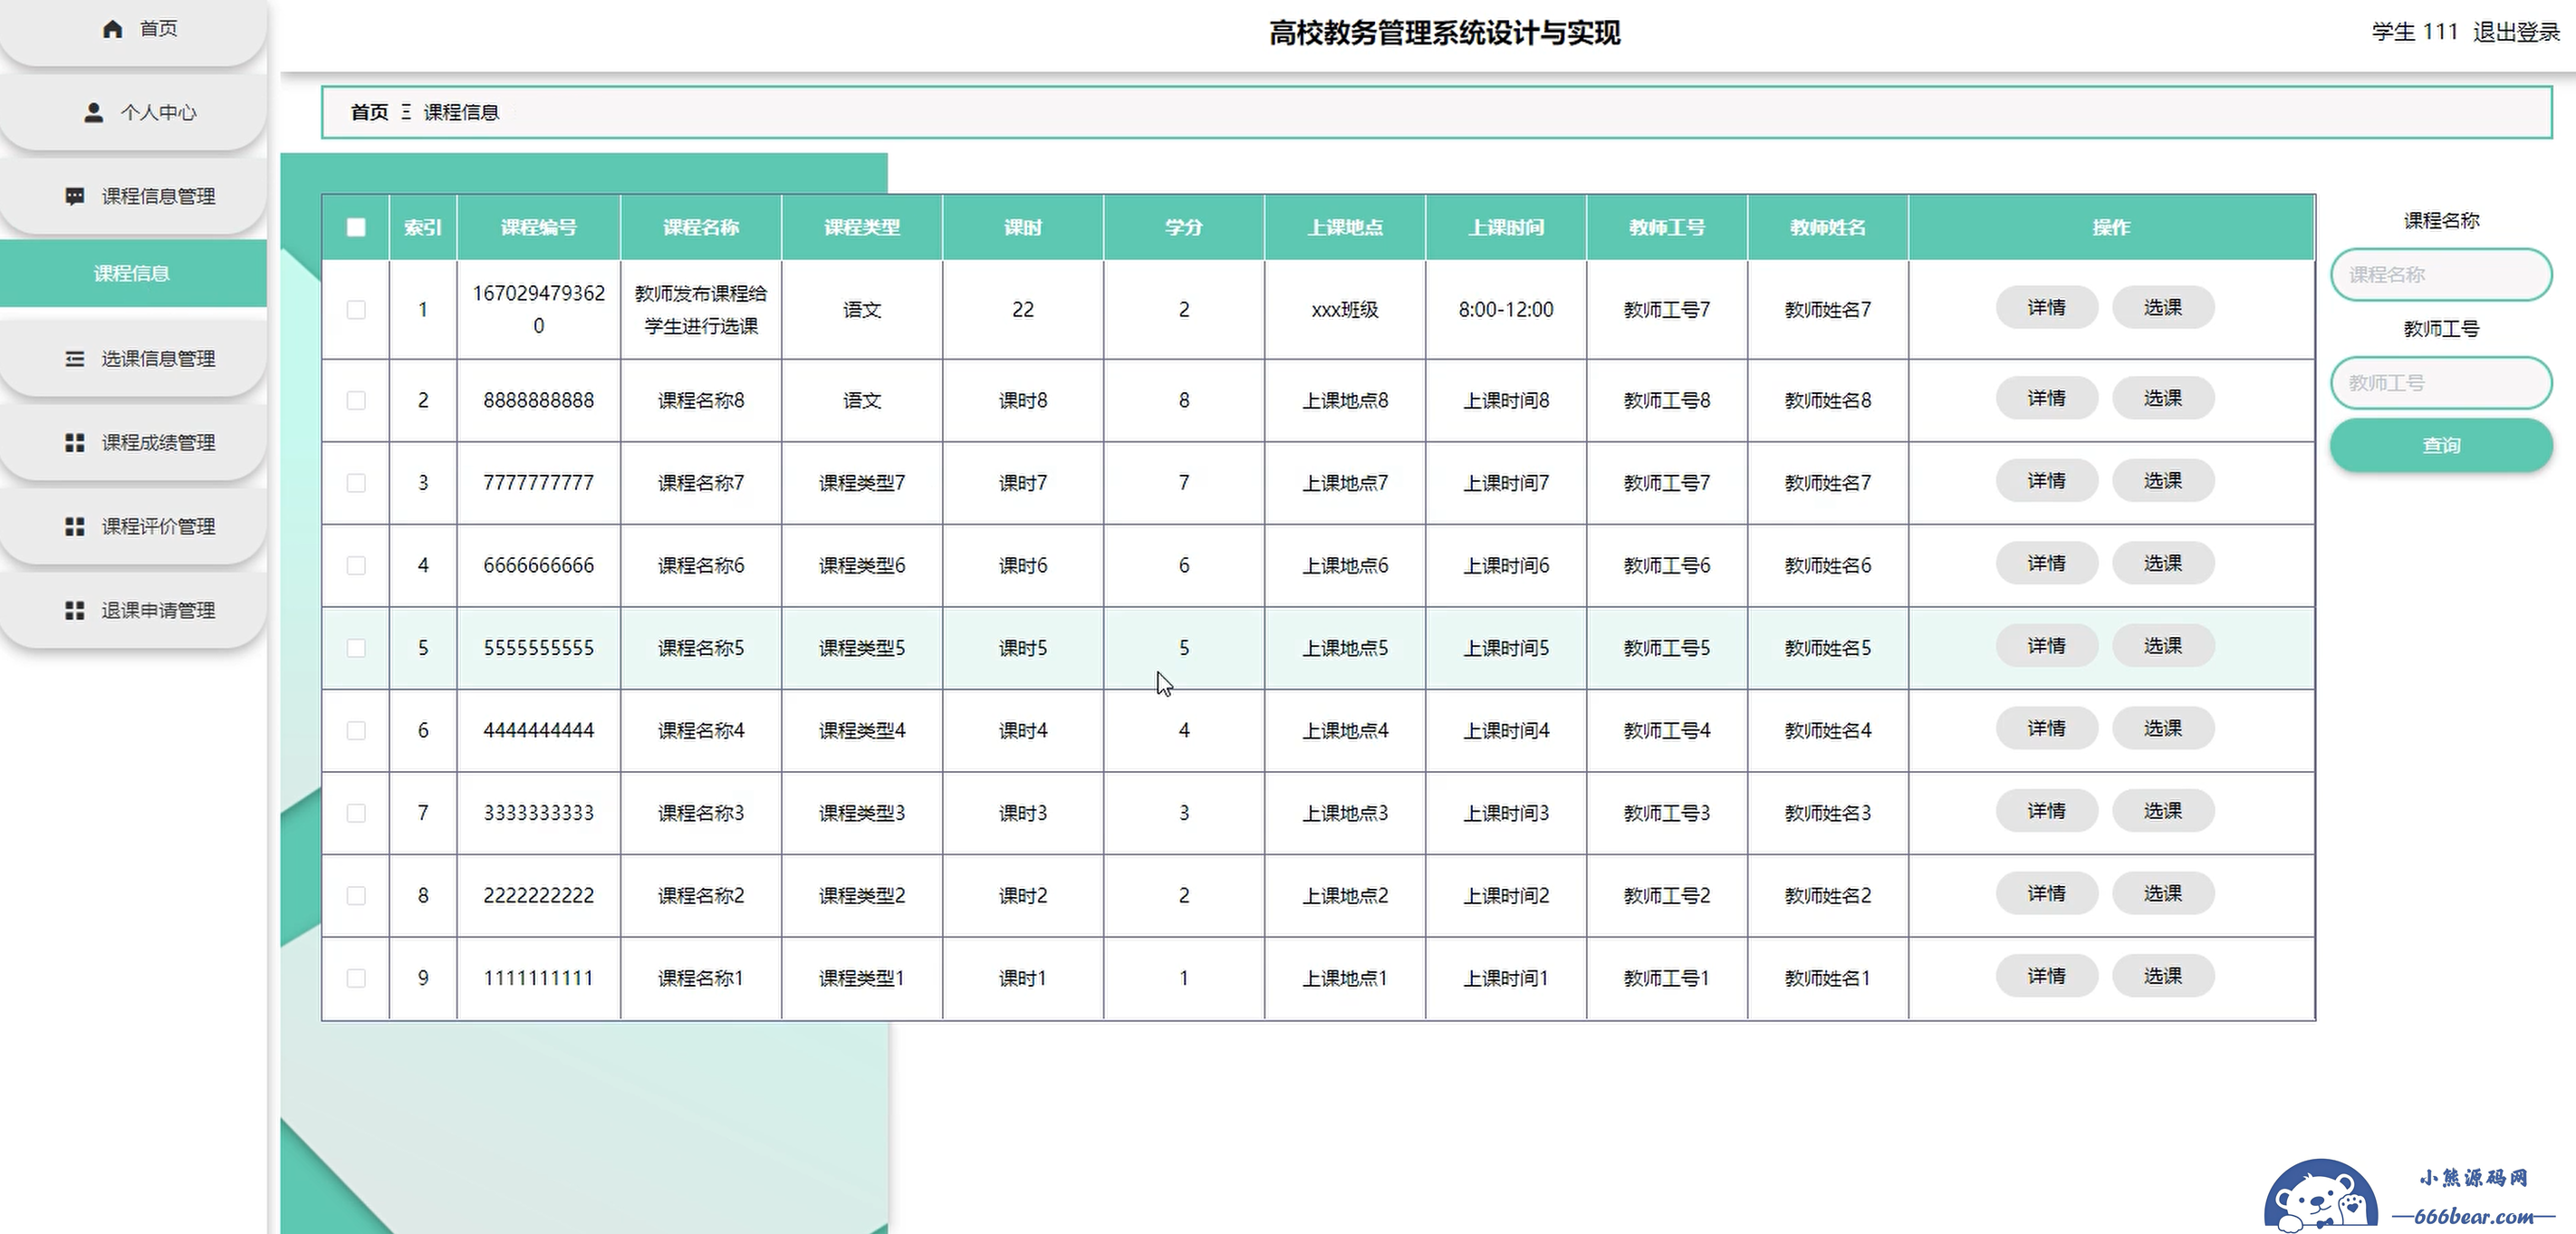The image size is (2576, 1234).
Task: Click the 首页 breadcrumb link
Action: click(x=369, y=112)
